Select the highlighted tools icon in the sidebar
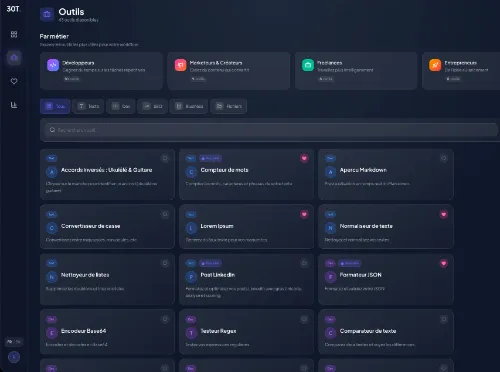Image resolution: width=500 pixels, height=372 pixels. tap(14, 57)
